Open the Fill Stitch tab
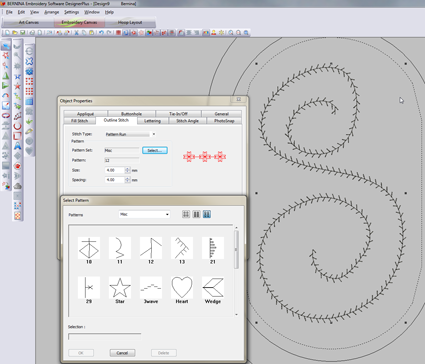 79,121
